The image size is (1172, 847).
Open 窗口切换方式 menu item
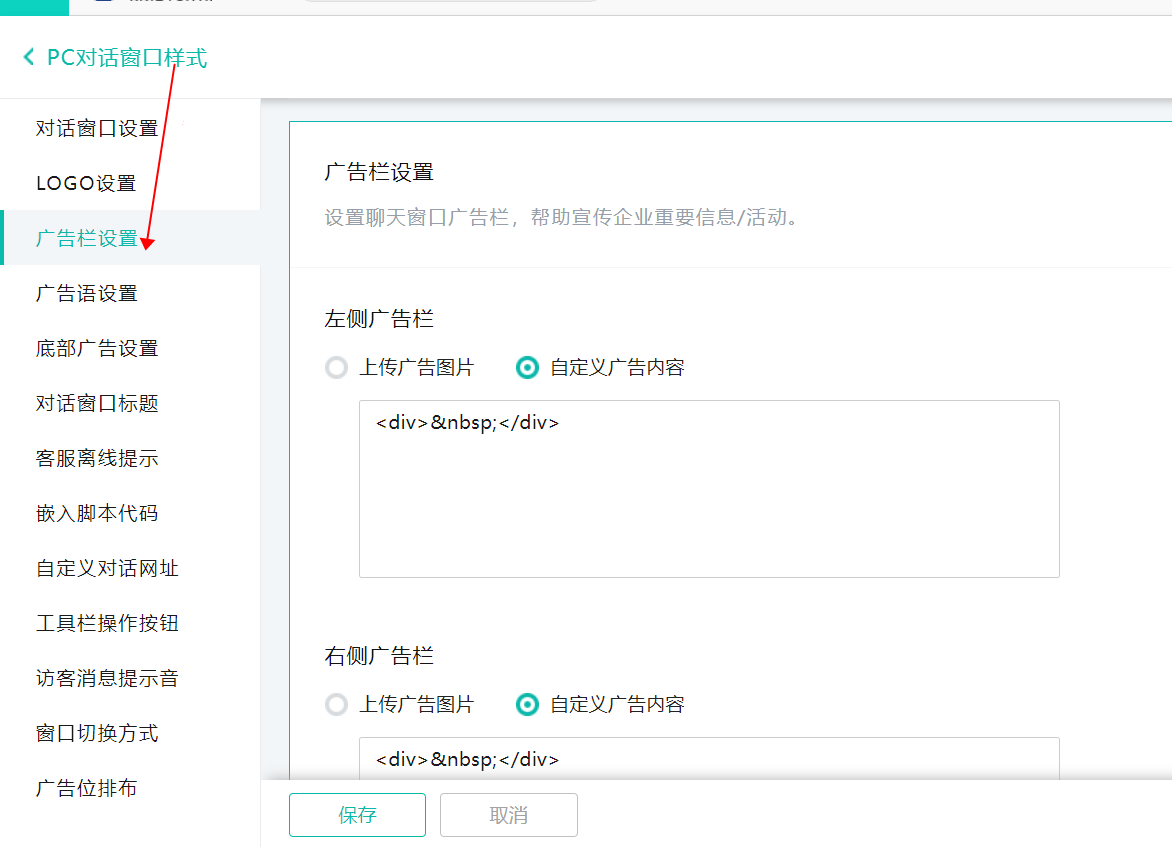97,734
